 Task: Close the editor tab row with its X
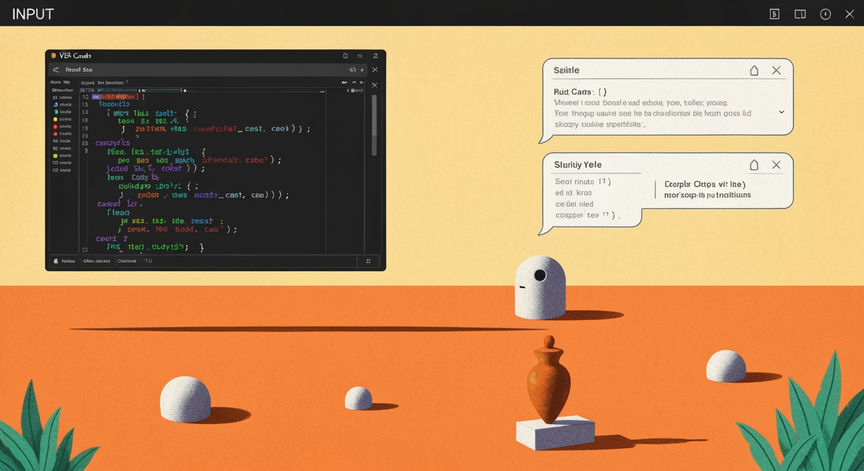(375, 85)
